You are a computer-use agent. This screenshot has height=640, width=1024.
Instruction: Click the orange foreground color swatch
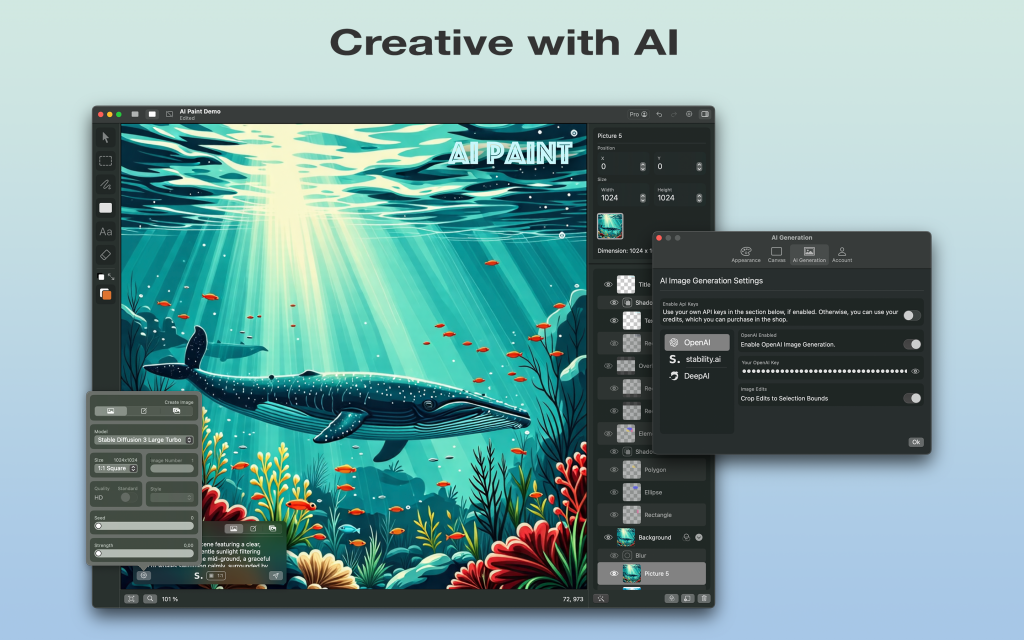pyautogui.click(x=106, y=294)
